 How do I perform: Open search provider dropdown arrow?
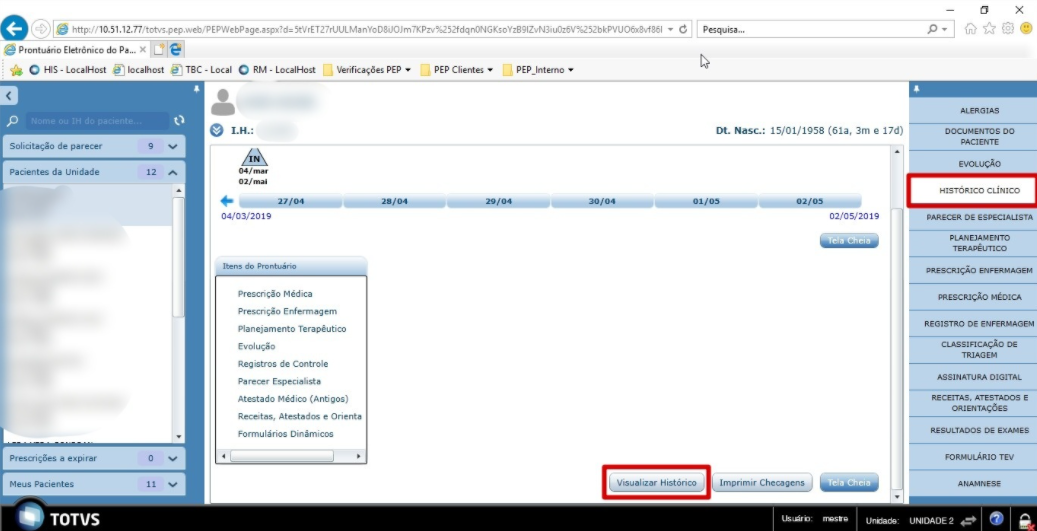click(944, 29)
